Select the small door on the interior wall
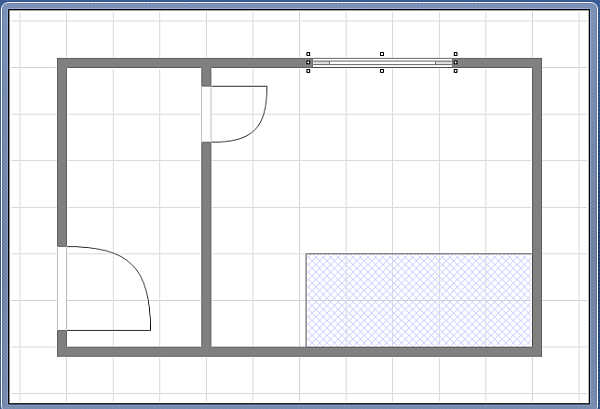600x409 pixels. [x=234, y=114]
